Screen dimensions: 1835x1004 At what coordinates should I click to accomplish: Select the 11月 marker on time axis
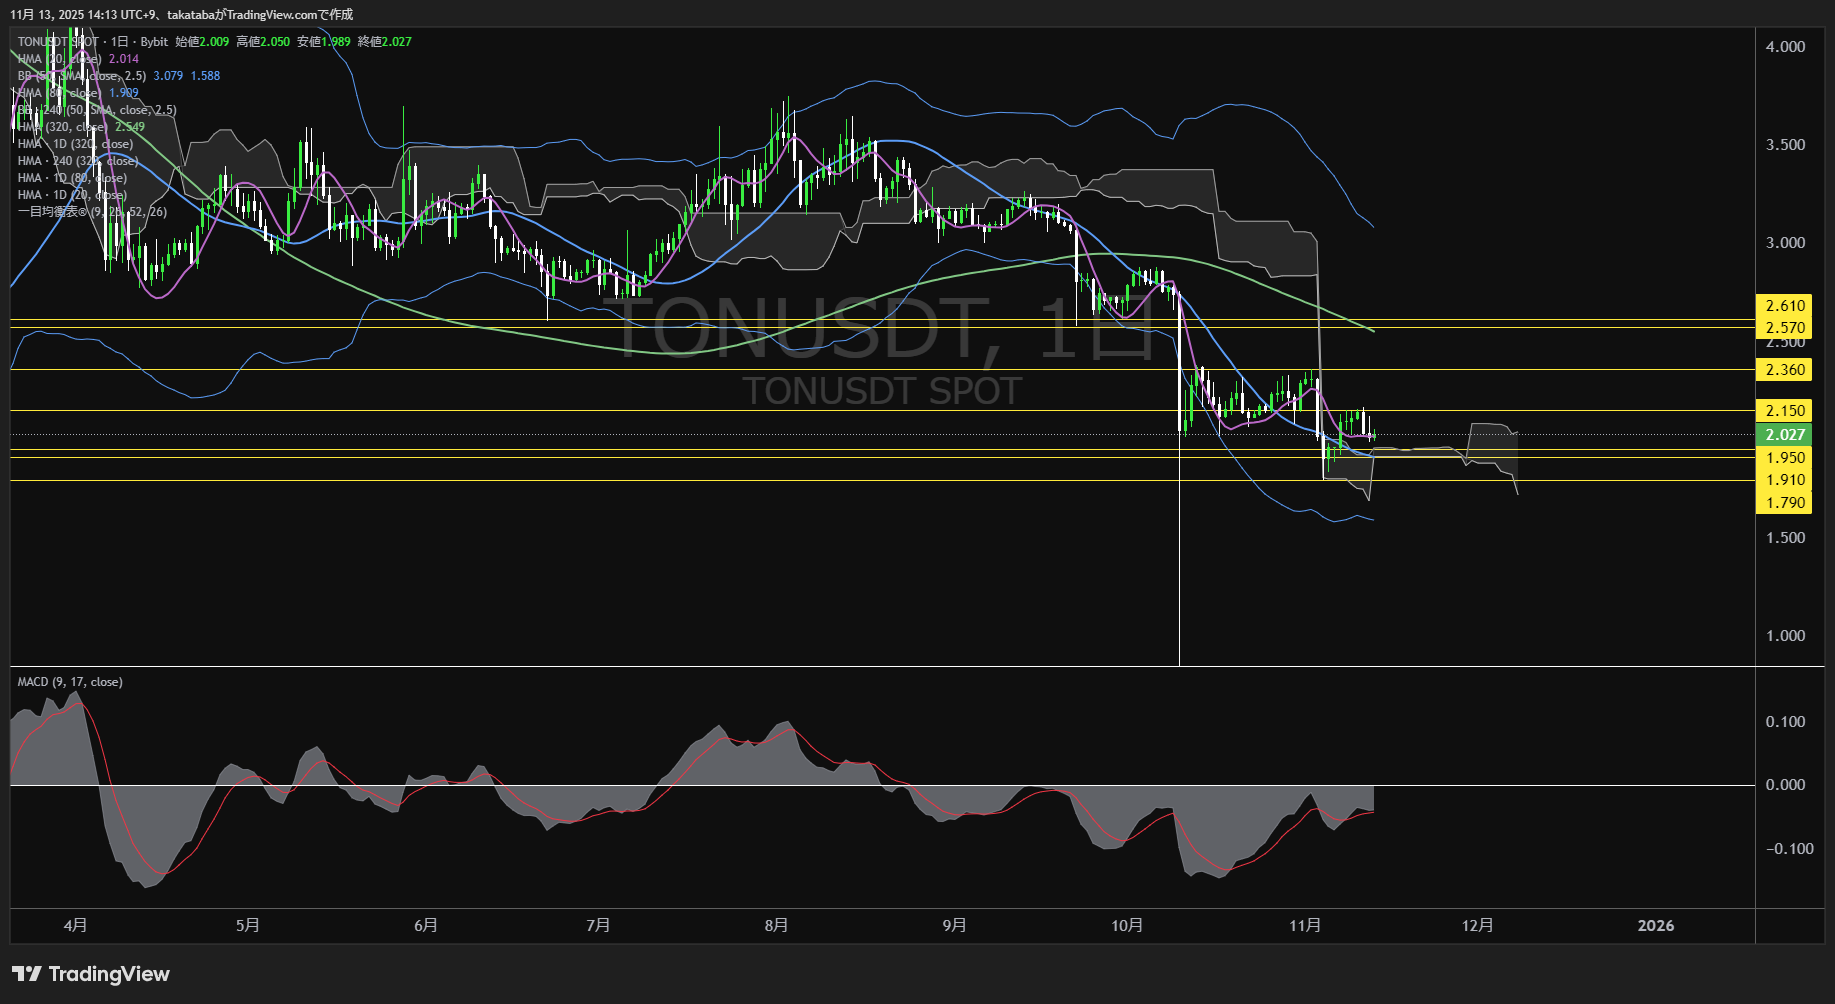pos(1305,925)
